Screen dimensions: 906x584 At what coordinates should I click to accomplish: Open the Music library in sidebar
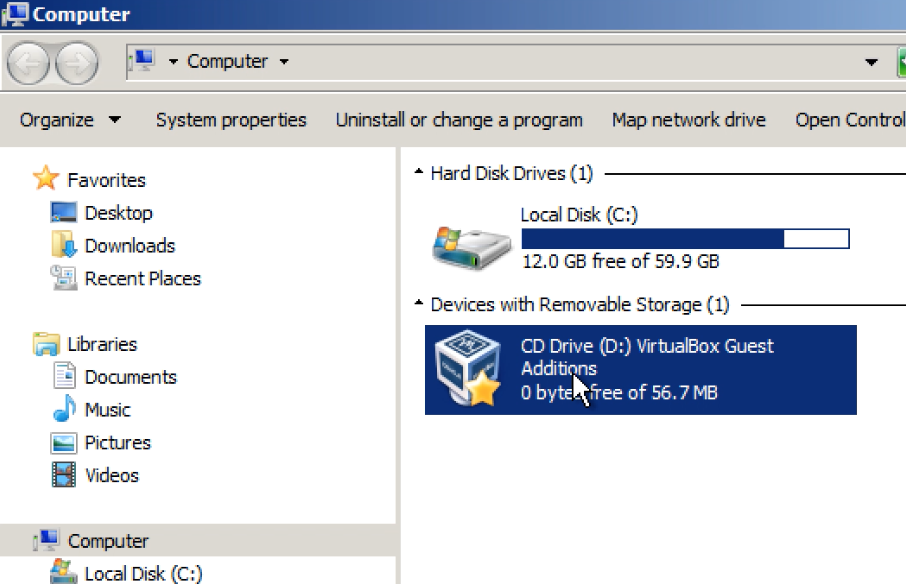click(x=107, y=410)
